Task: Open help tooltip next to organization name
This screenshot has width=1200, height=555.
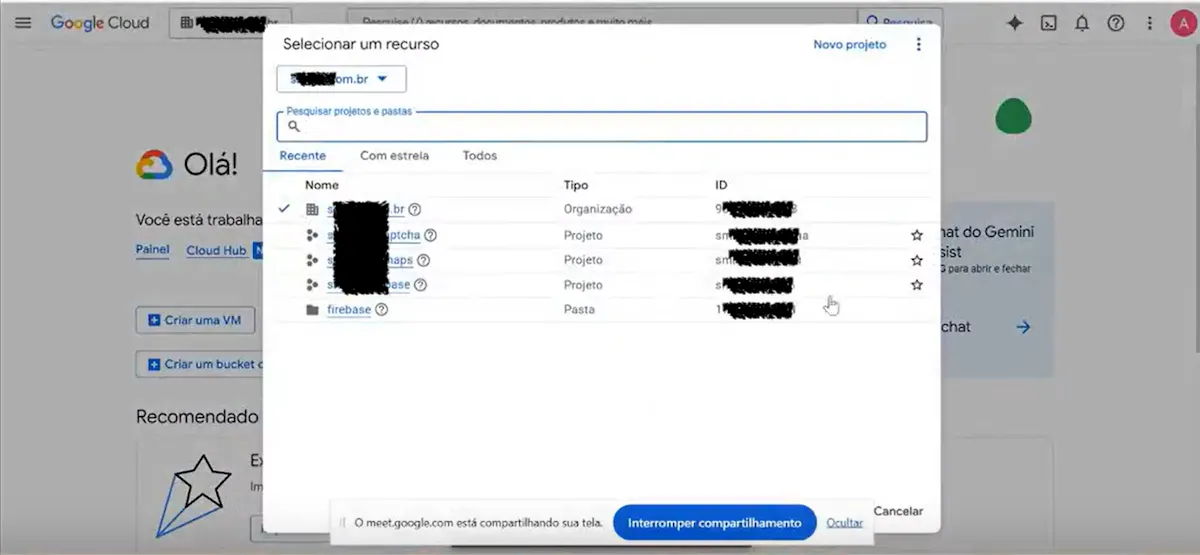Action: 415,210
